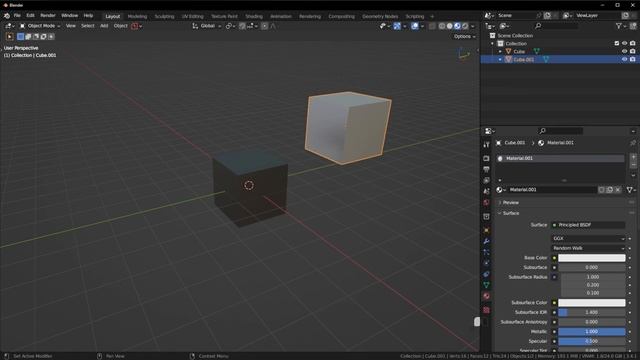The height and width of the screenshot is (360, 640).
Task: Switch to the Geometry Nodes workspace tab
Action: point(380,16)
